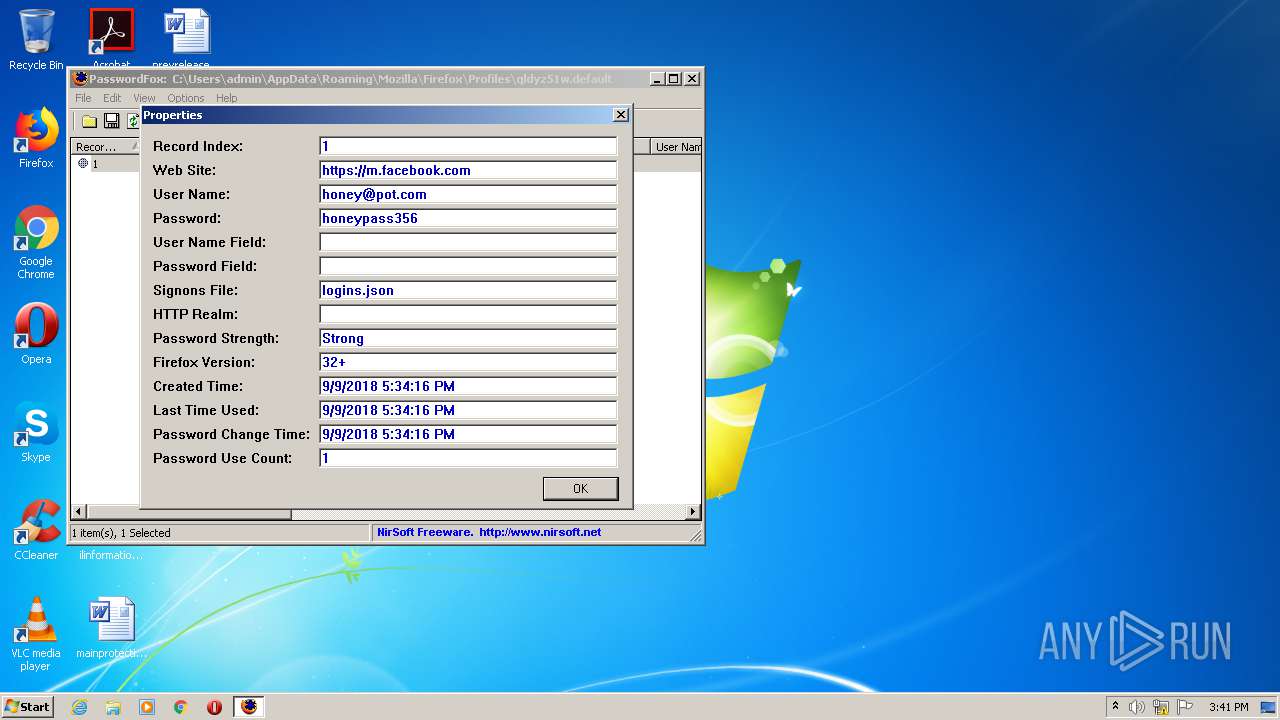Click the horizontal scrollbar right arrow
The image size is (1280, 720).
pos(692,512)
